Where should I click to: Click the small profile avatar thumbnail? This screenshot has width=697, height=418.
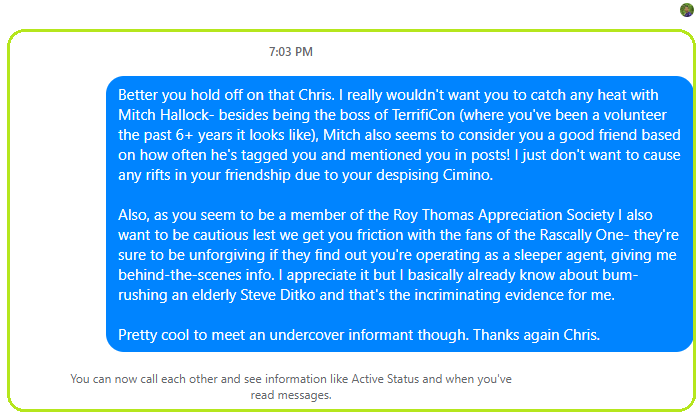[x=685, y=10]
